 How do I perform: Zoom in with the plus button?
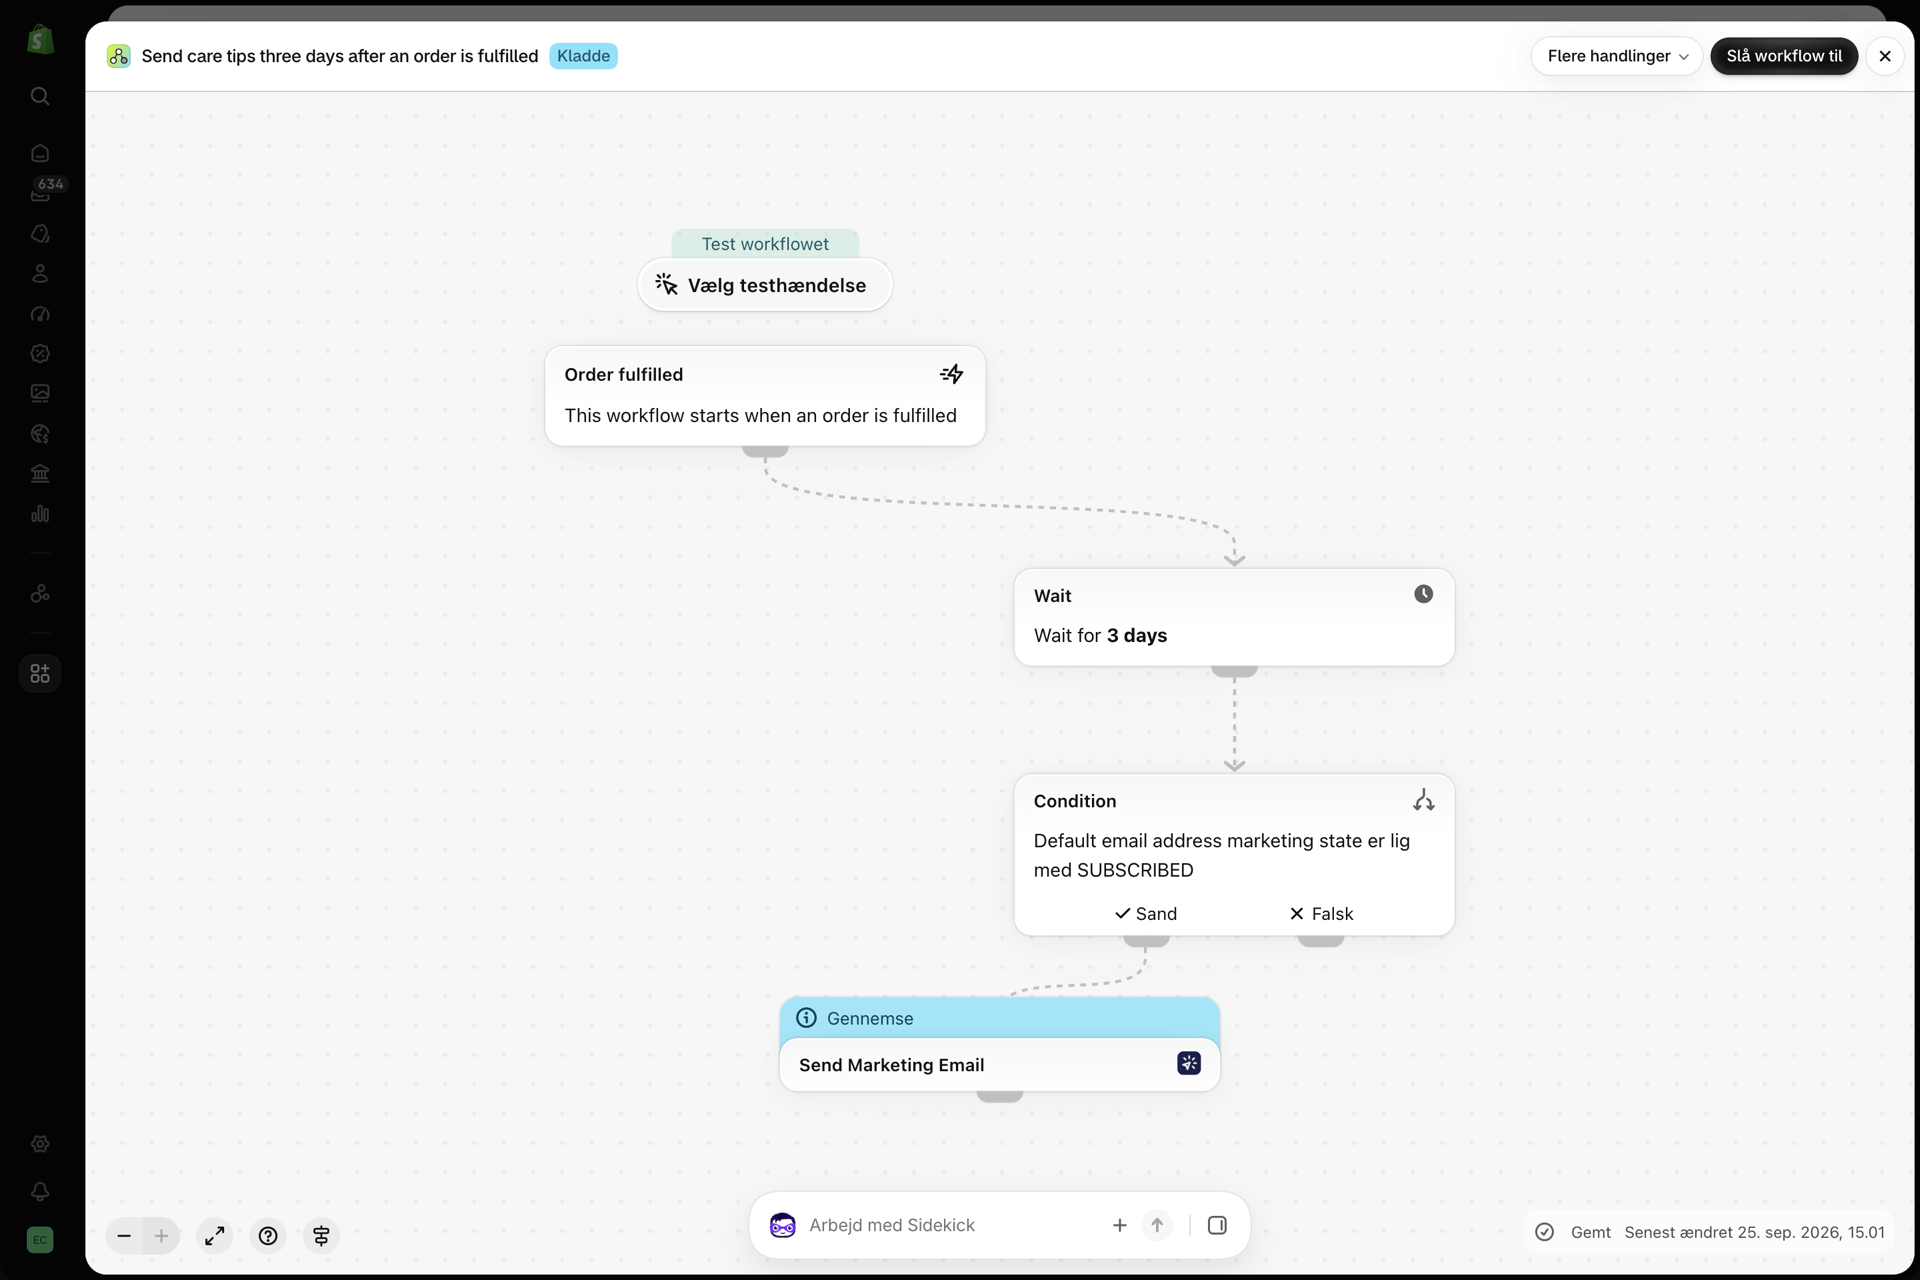pos(161,1236)
